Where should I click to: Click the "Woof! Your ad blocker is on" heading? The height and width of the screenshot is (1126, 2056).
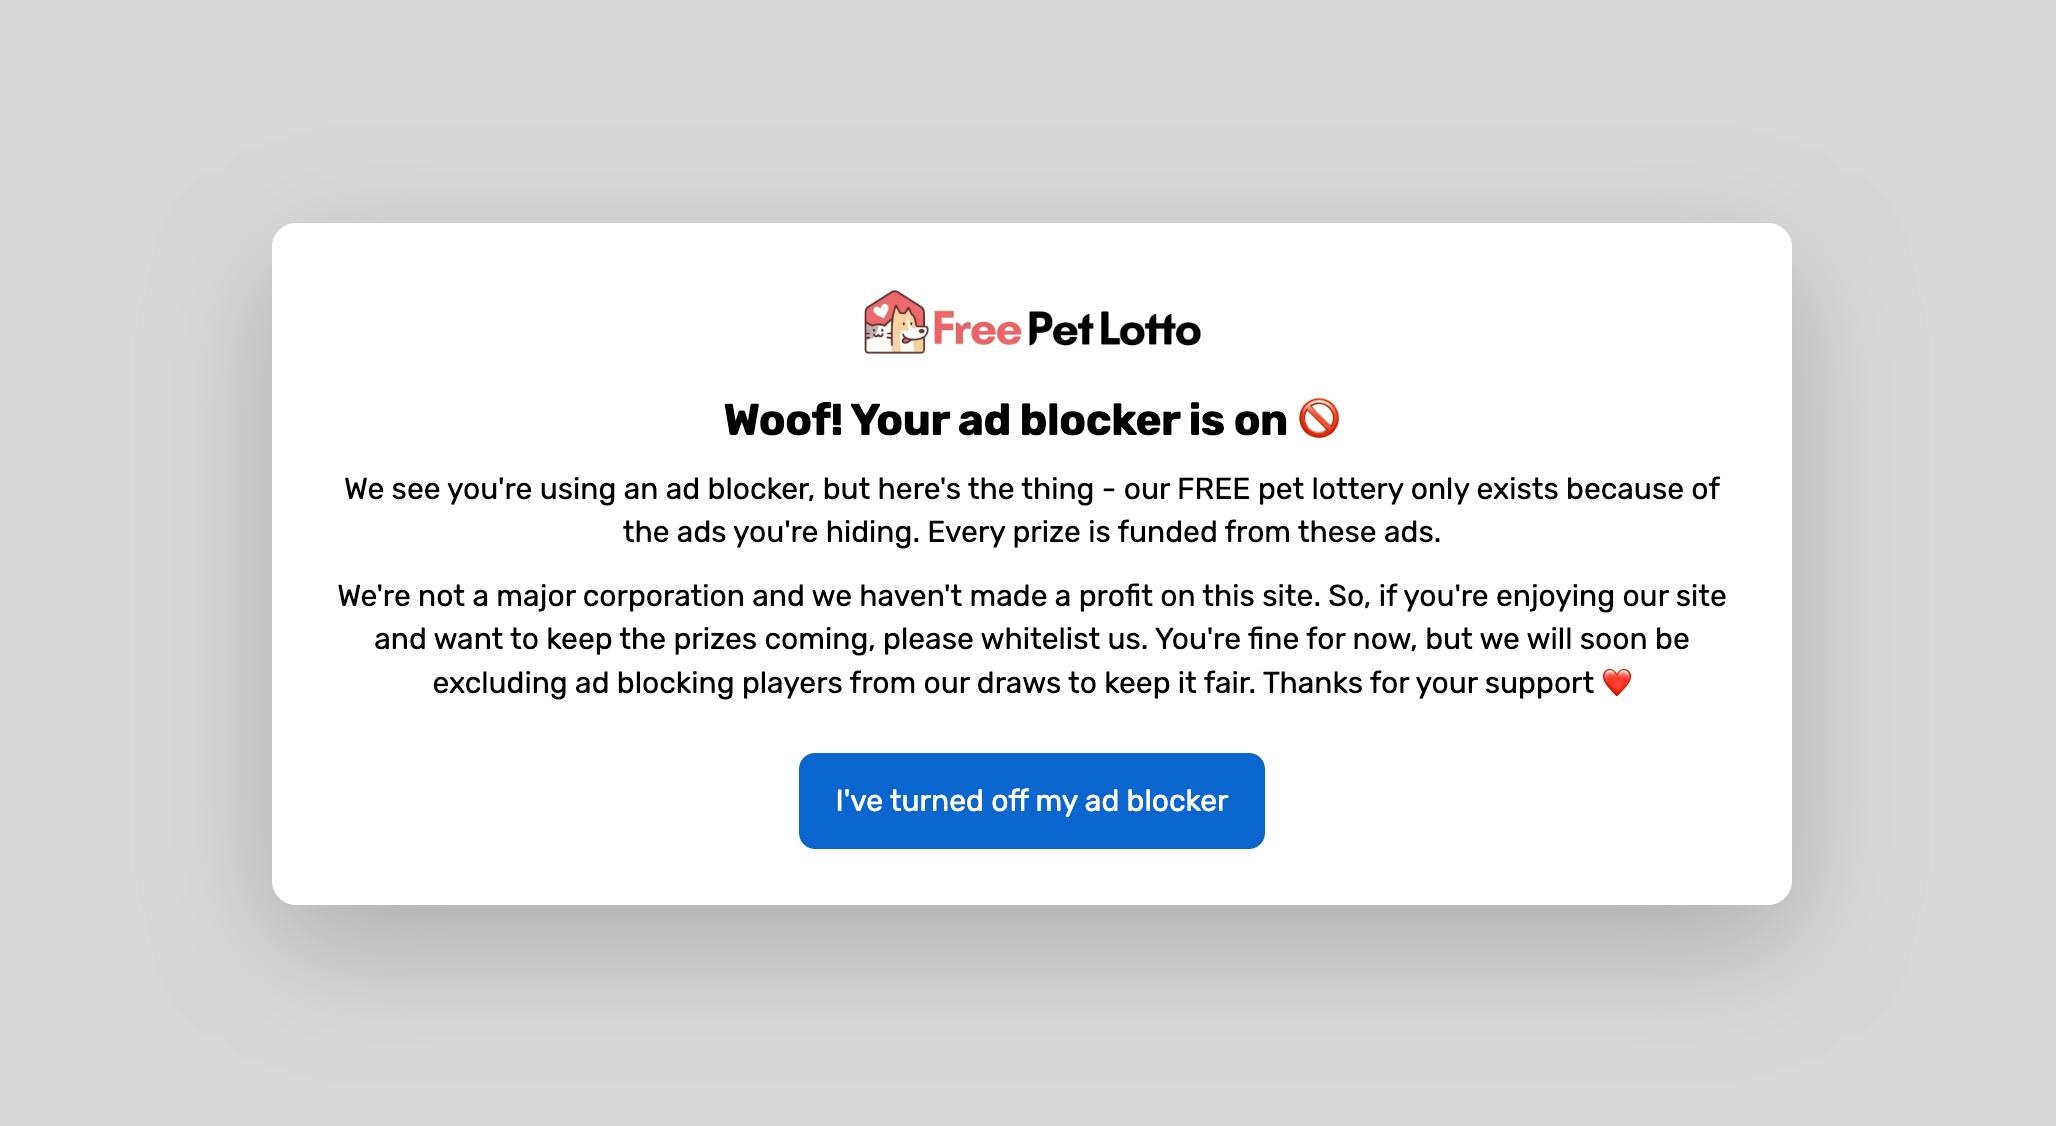pos(1004,420)
